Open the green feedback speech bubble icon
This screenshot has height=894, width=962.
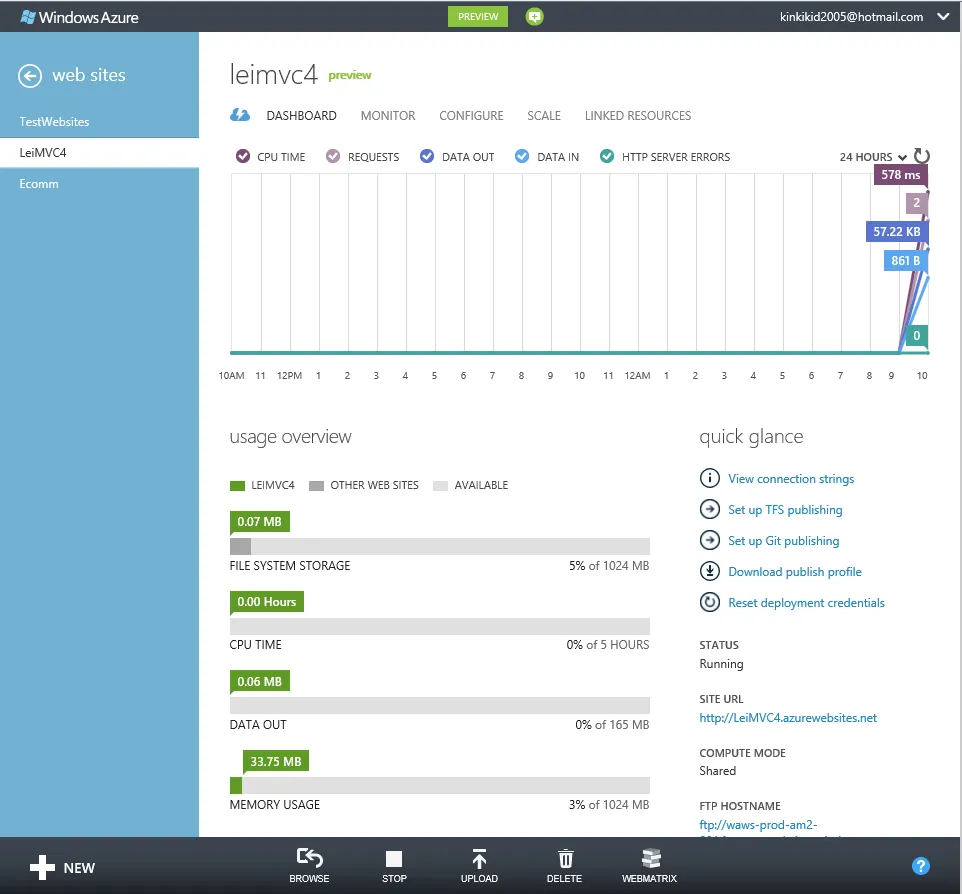click(534, 17)
